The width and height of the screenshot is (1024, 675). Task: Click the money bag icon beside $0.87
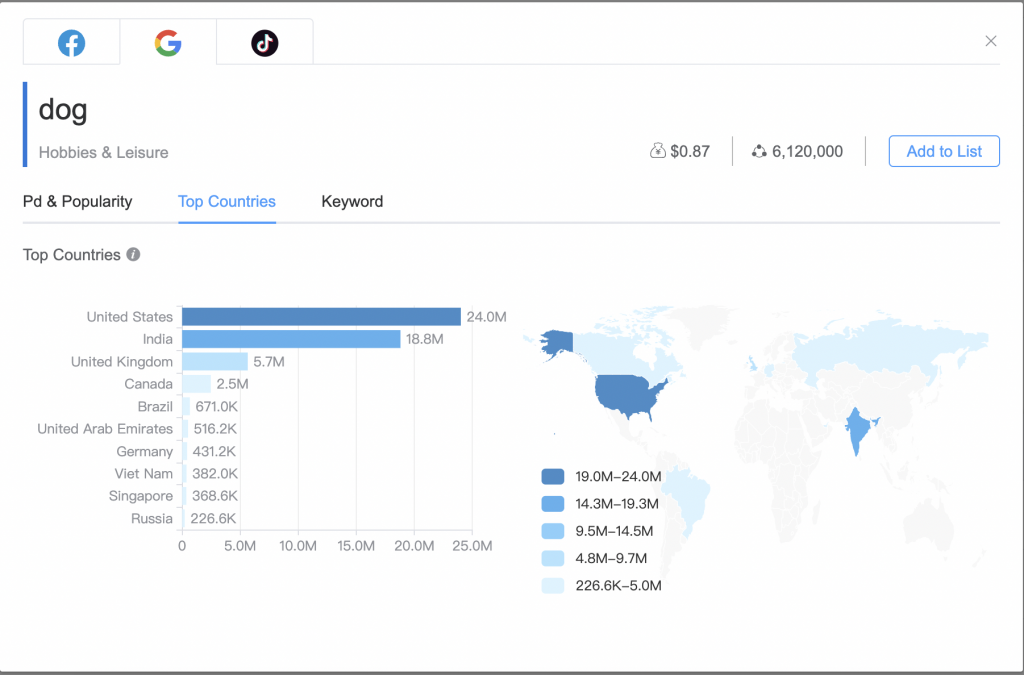click(658, 150)
